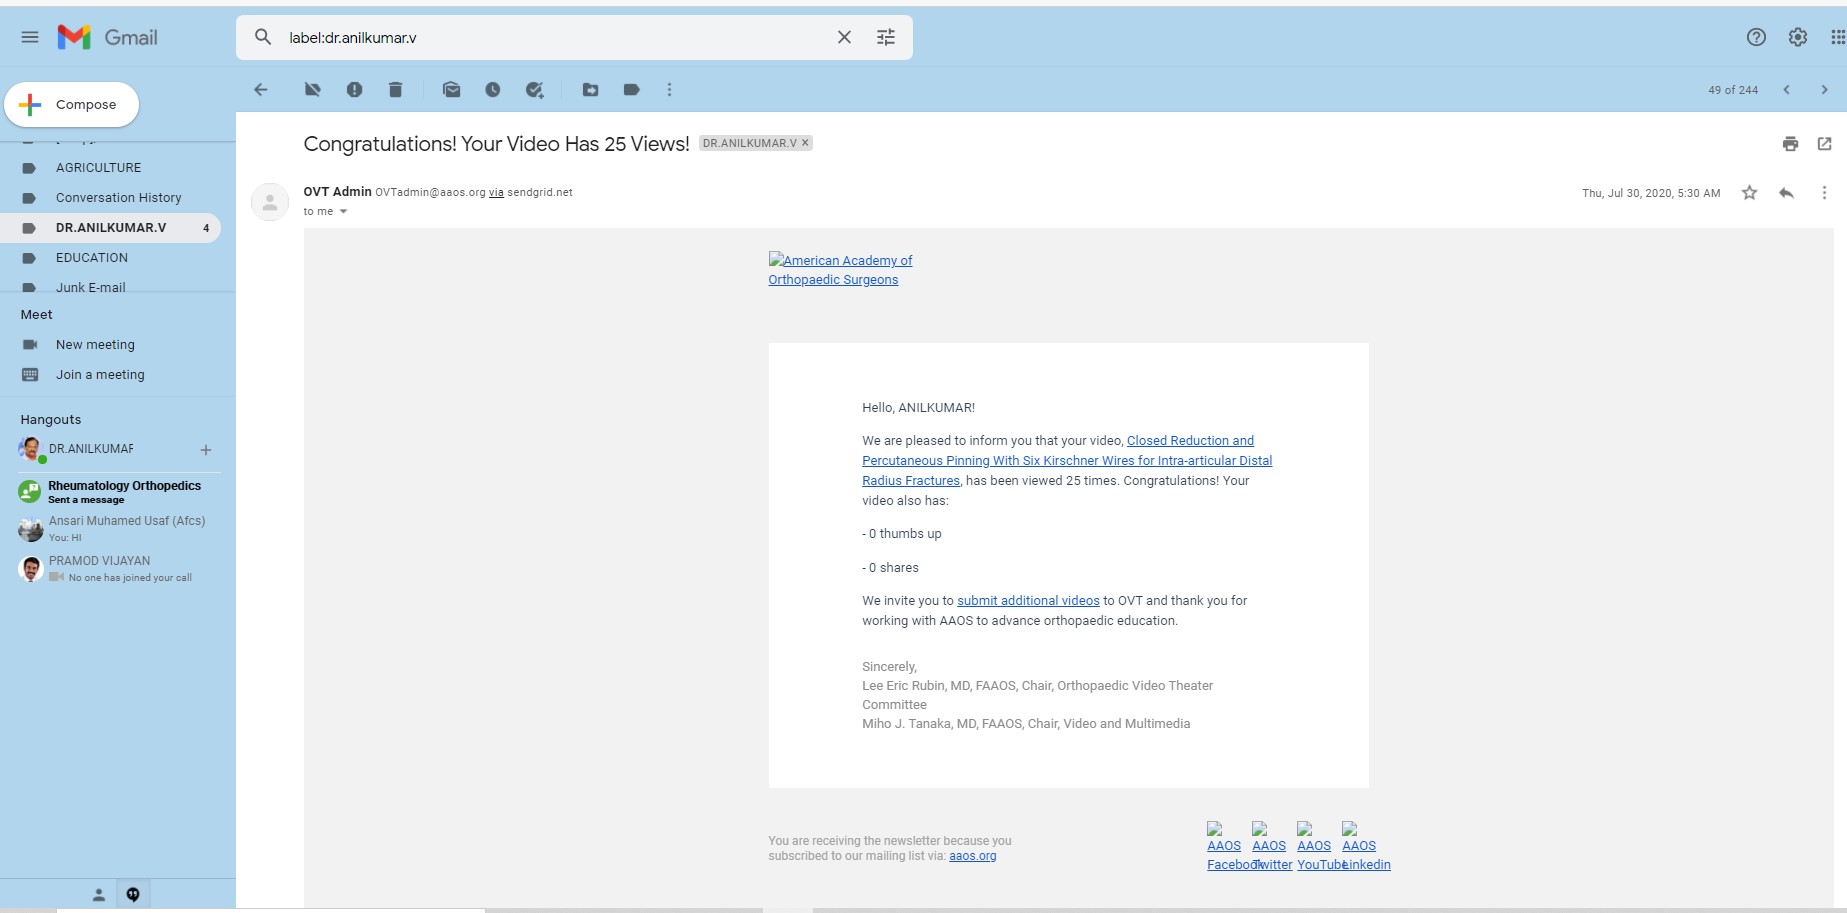This screenshot has height=913, width=1847.
Task: Expand the 'to me' recipient details
Action: coord(343,212)
